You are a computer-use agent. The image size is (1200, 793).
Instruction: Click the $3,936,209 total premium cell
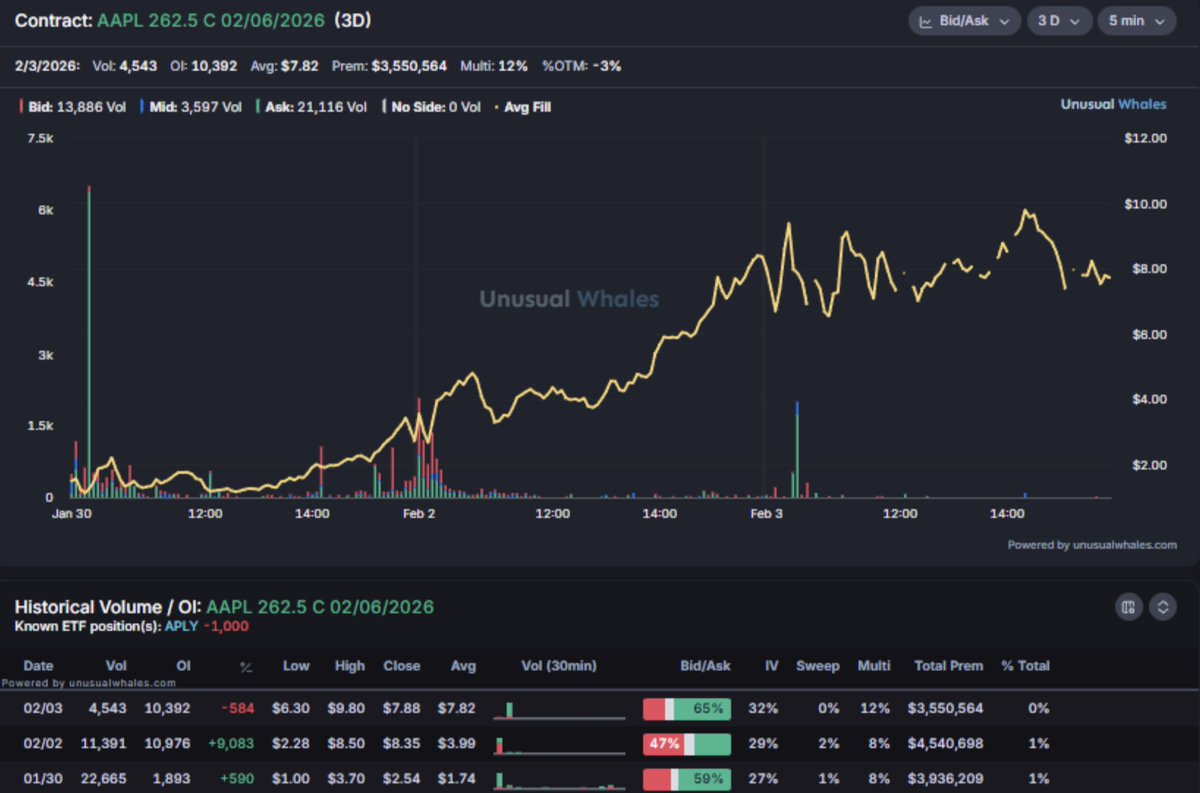tap(945, 779)
